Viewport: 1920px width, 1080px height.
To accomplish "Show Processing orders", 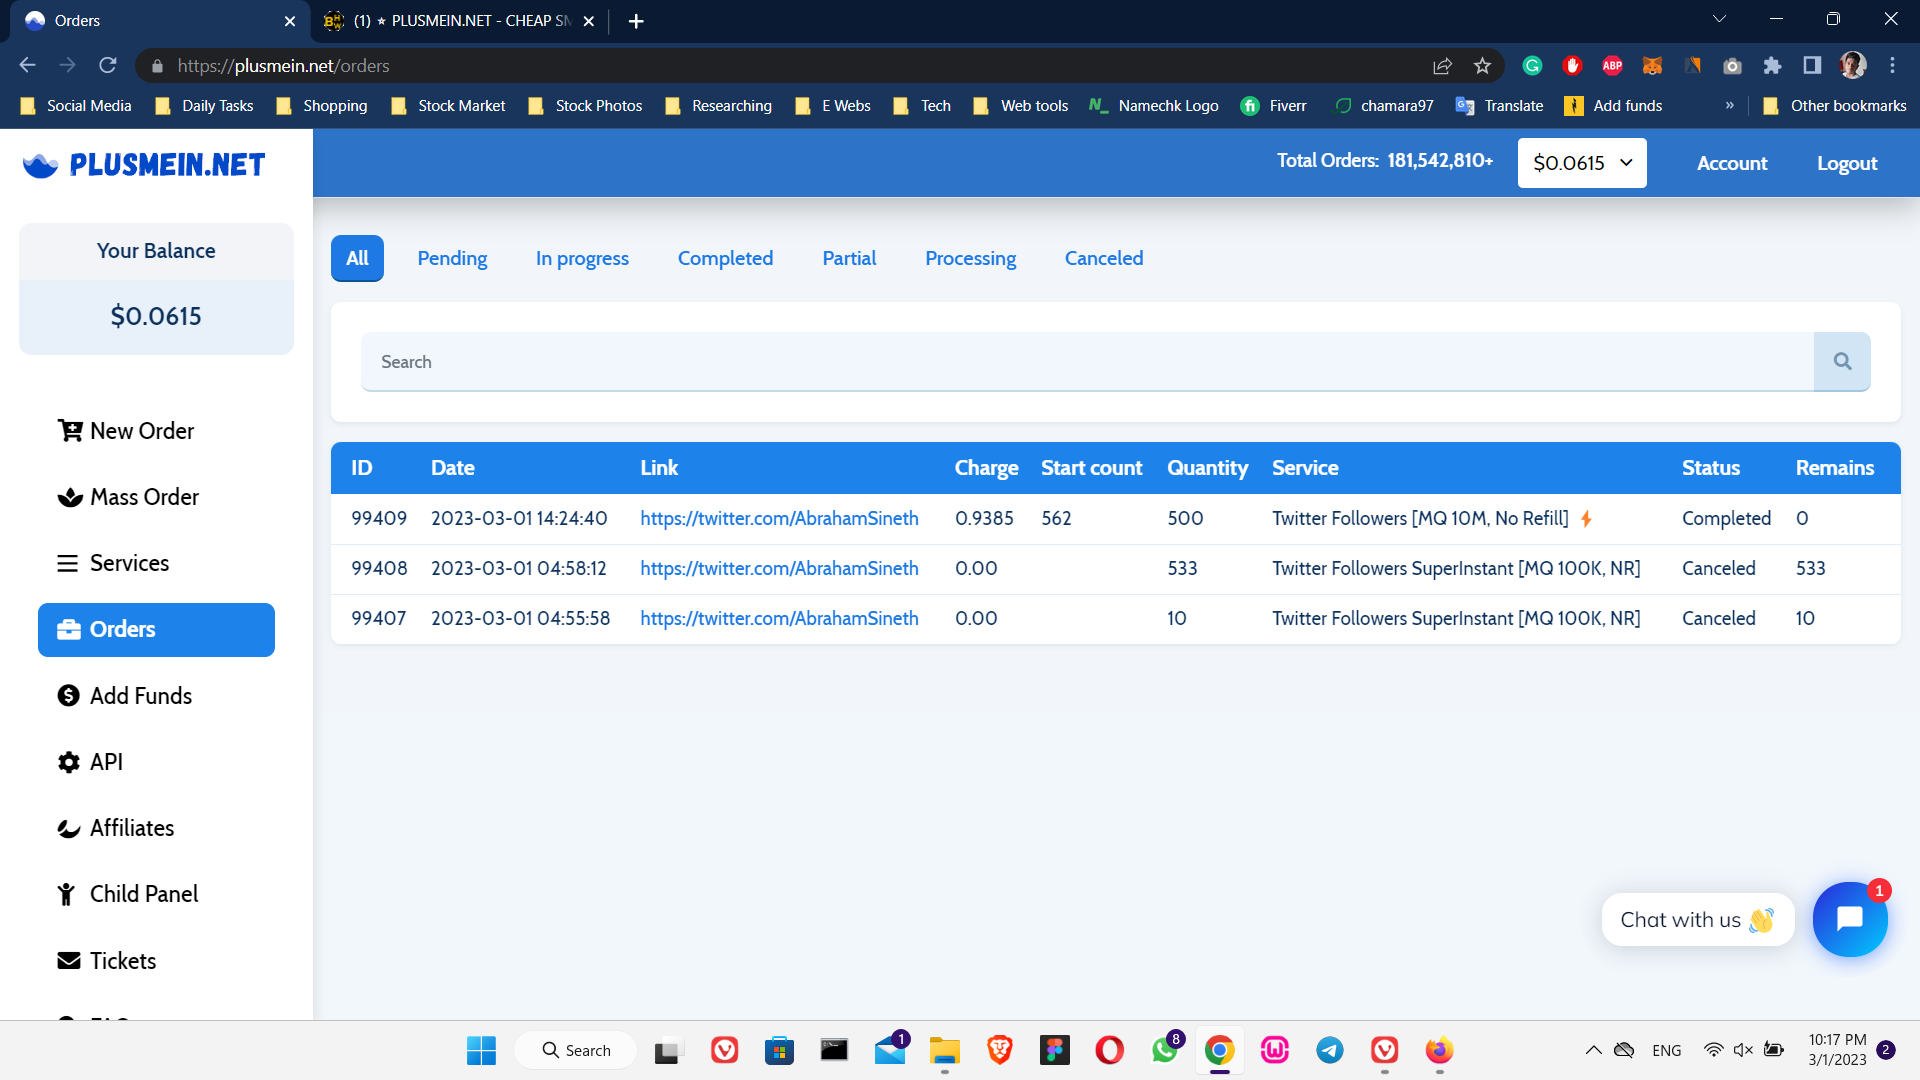I will pos(970,258).
